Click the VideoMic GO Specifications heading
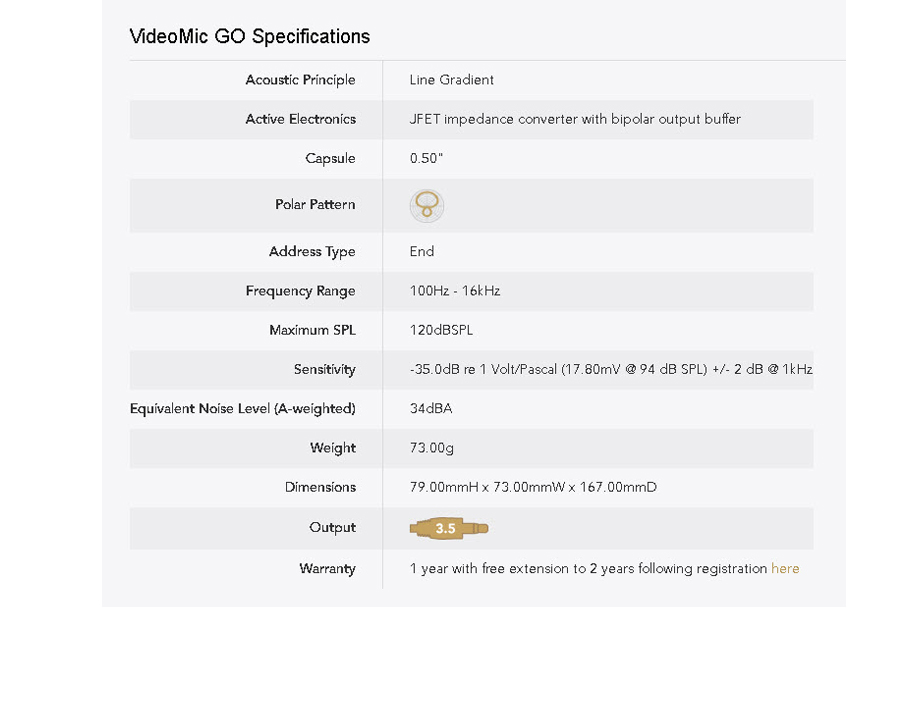924x705 pixels. [x=250, y=37]
